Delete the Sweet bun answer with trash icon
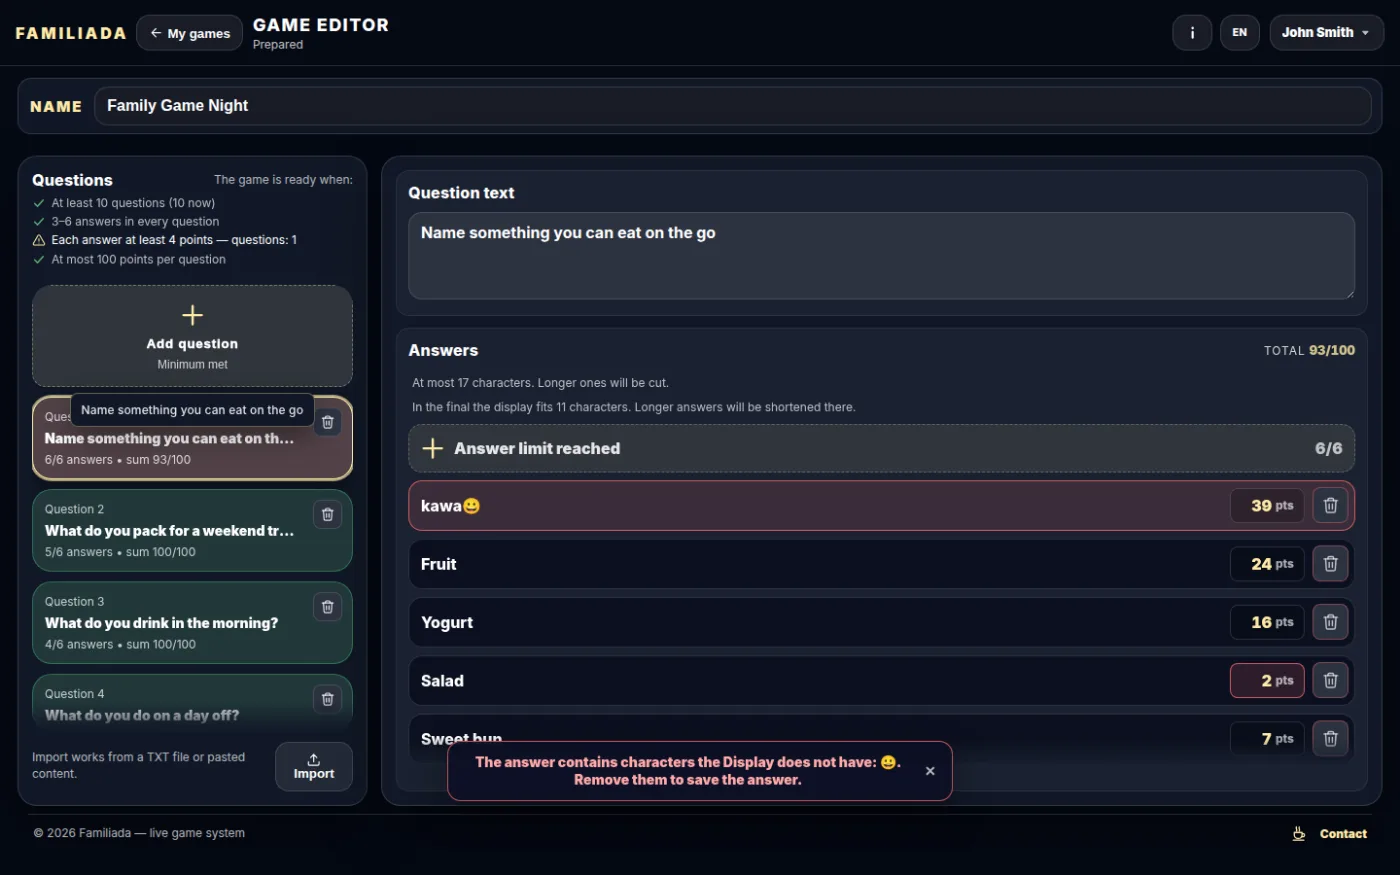Screen dimensions: 1400x875 pyautogui.click(x=1330, y=739)
